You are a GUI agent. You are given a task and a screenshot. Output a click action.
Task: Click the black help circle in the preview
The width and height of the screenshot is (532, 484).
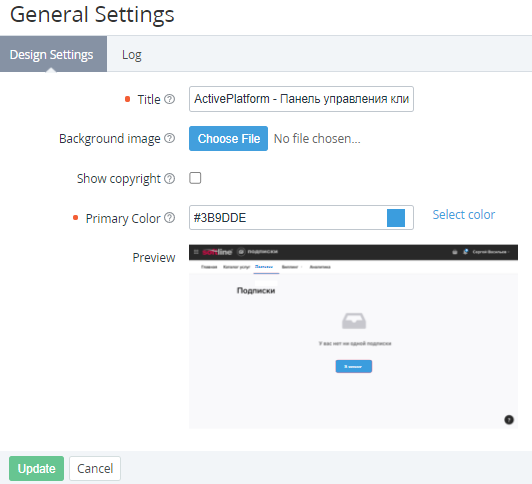(x=509, y=420)
